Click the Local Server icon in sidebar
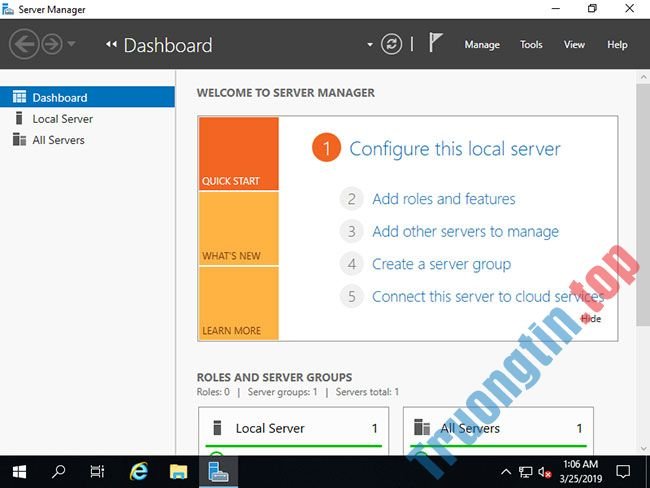 [19, 118]
